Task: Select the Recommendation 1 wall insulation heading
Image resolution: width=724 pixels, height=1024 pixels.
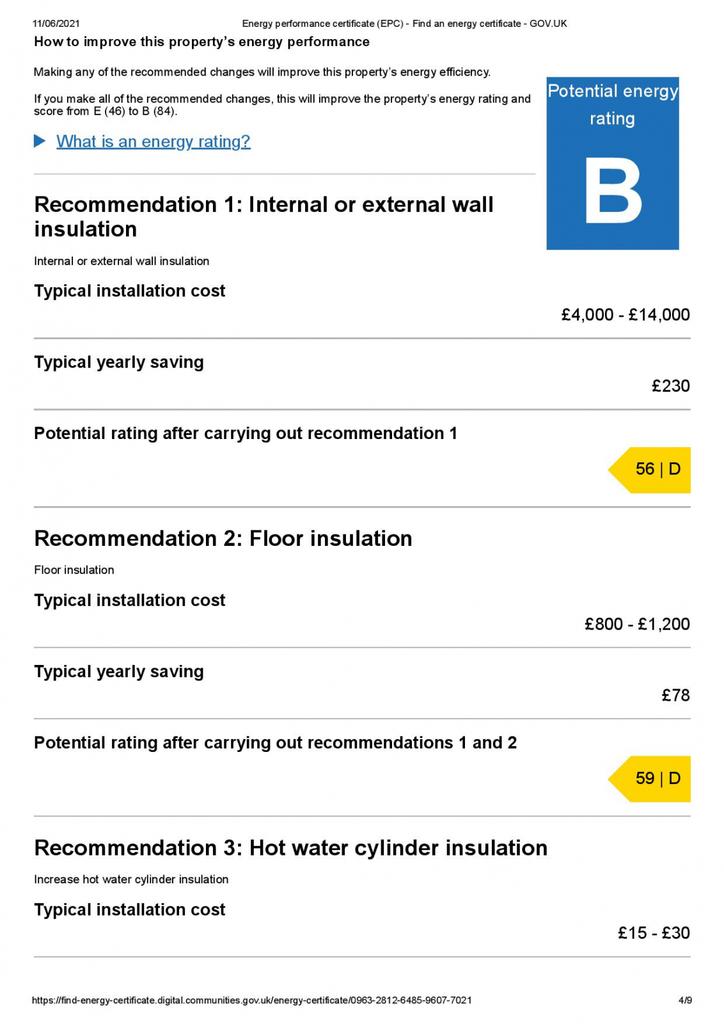Action: point(264,217)
